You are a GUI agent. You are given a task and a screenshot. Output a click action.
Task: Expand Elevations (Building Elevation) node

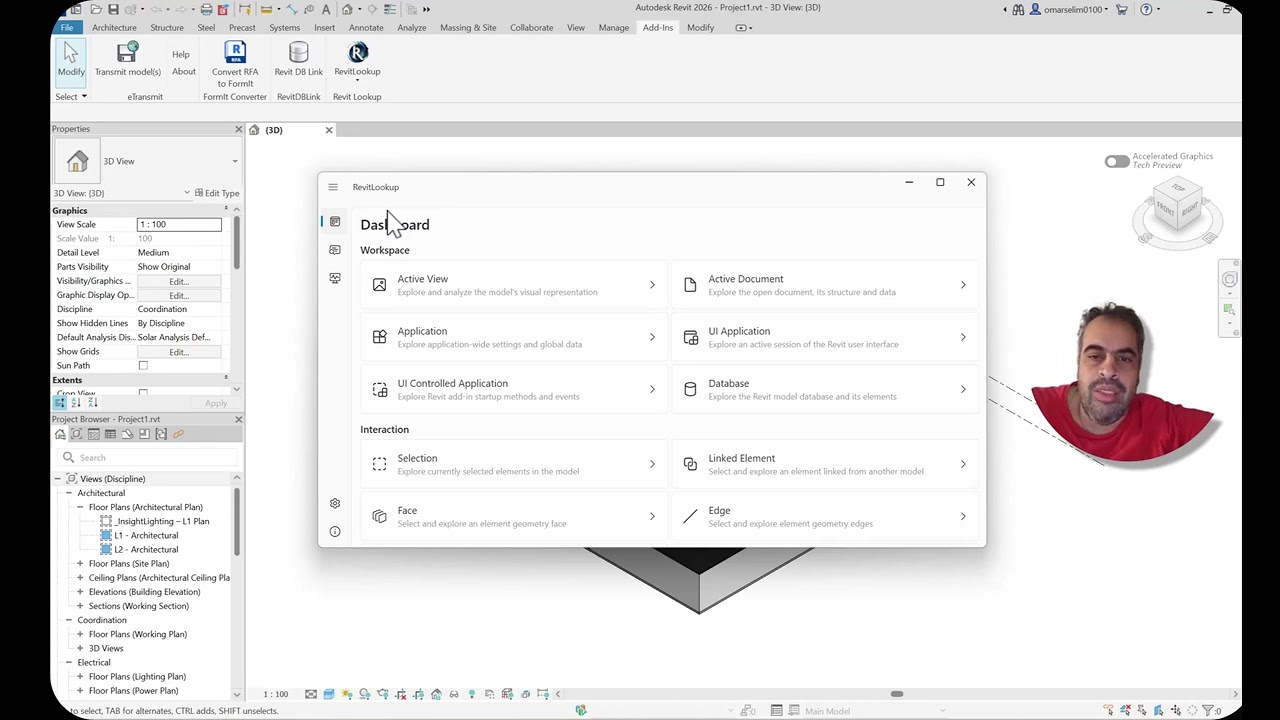click(x=80, y=592)
